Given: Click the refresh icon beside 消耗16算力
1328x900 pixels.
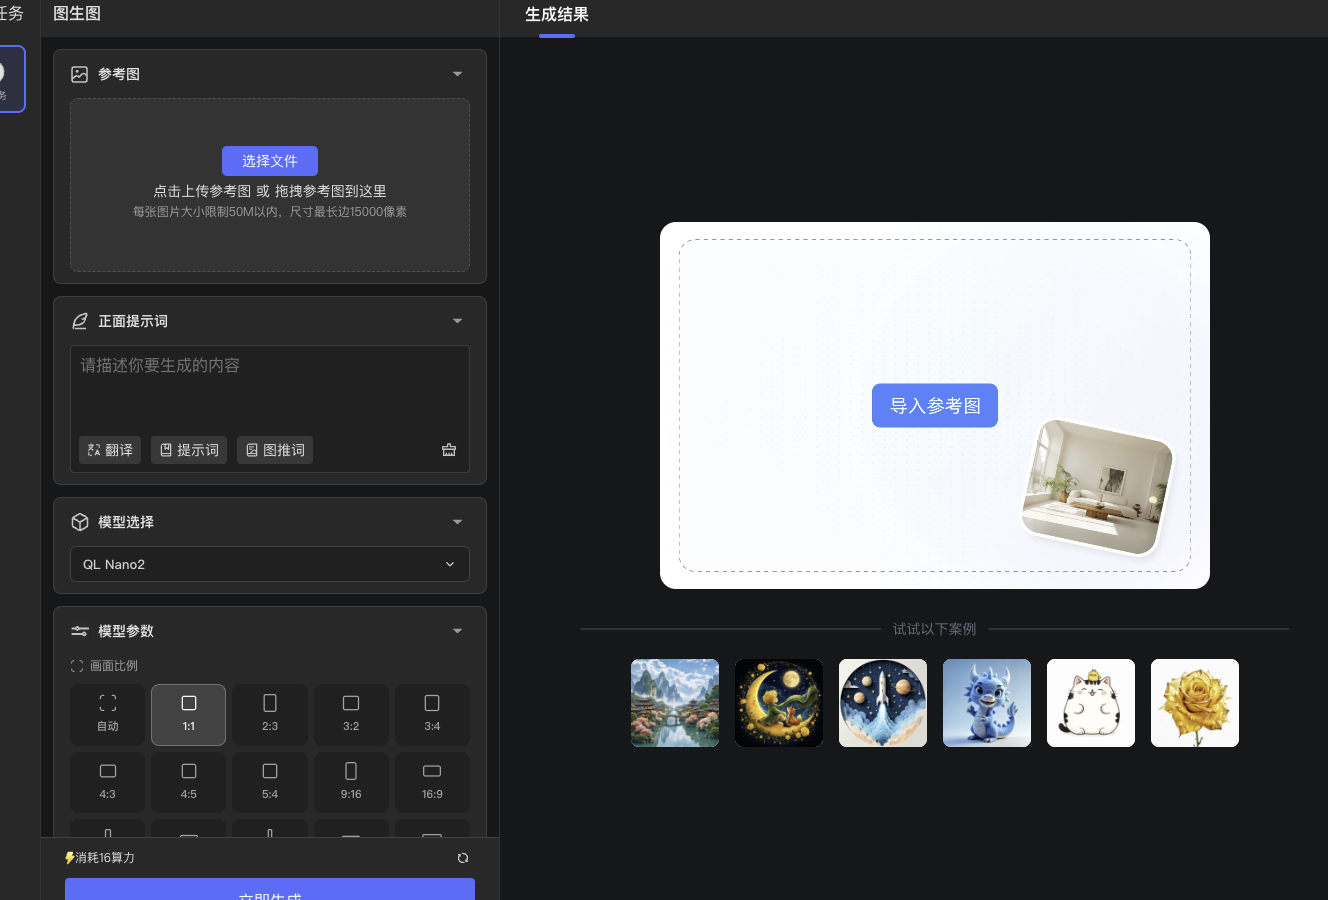Looking at the screenshot, I should (x=463, y=858).
